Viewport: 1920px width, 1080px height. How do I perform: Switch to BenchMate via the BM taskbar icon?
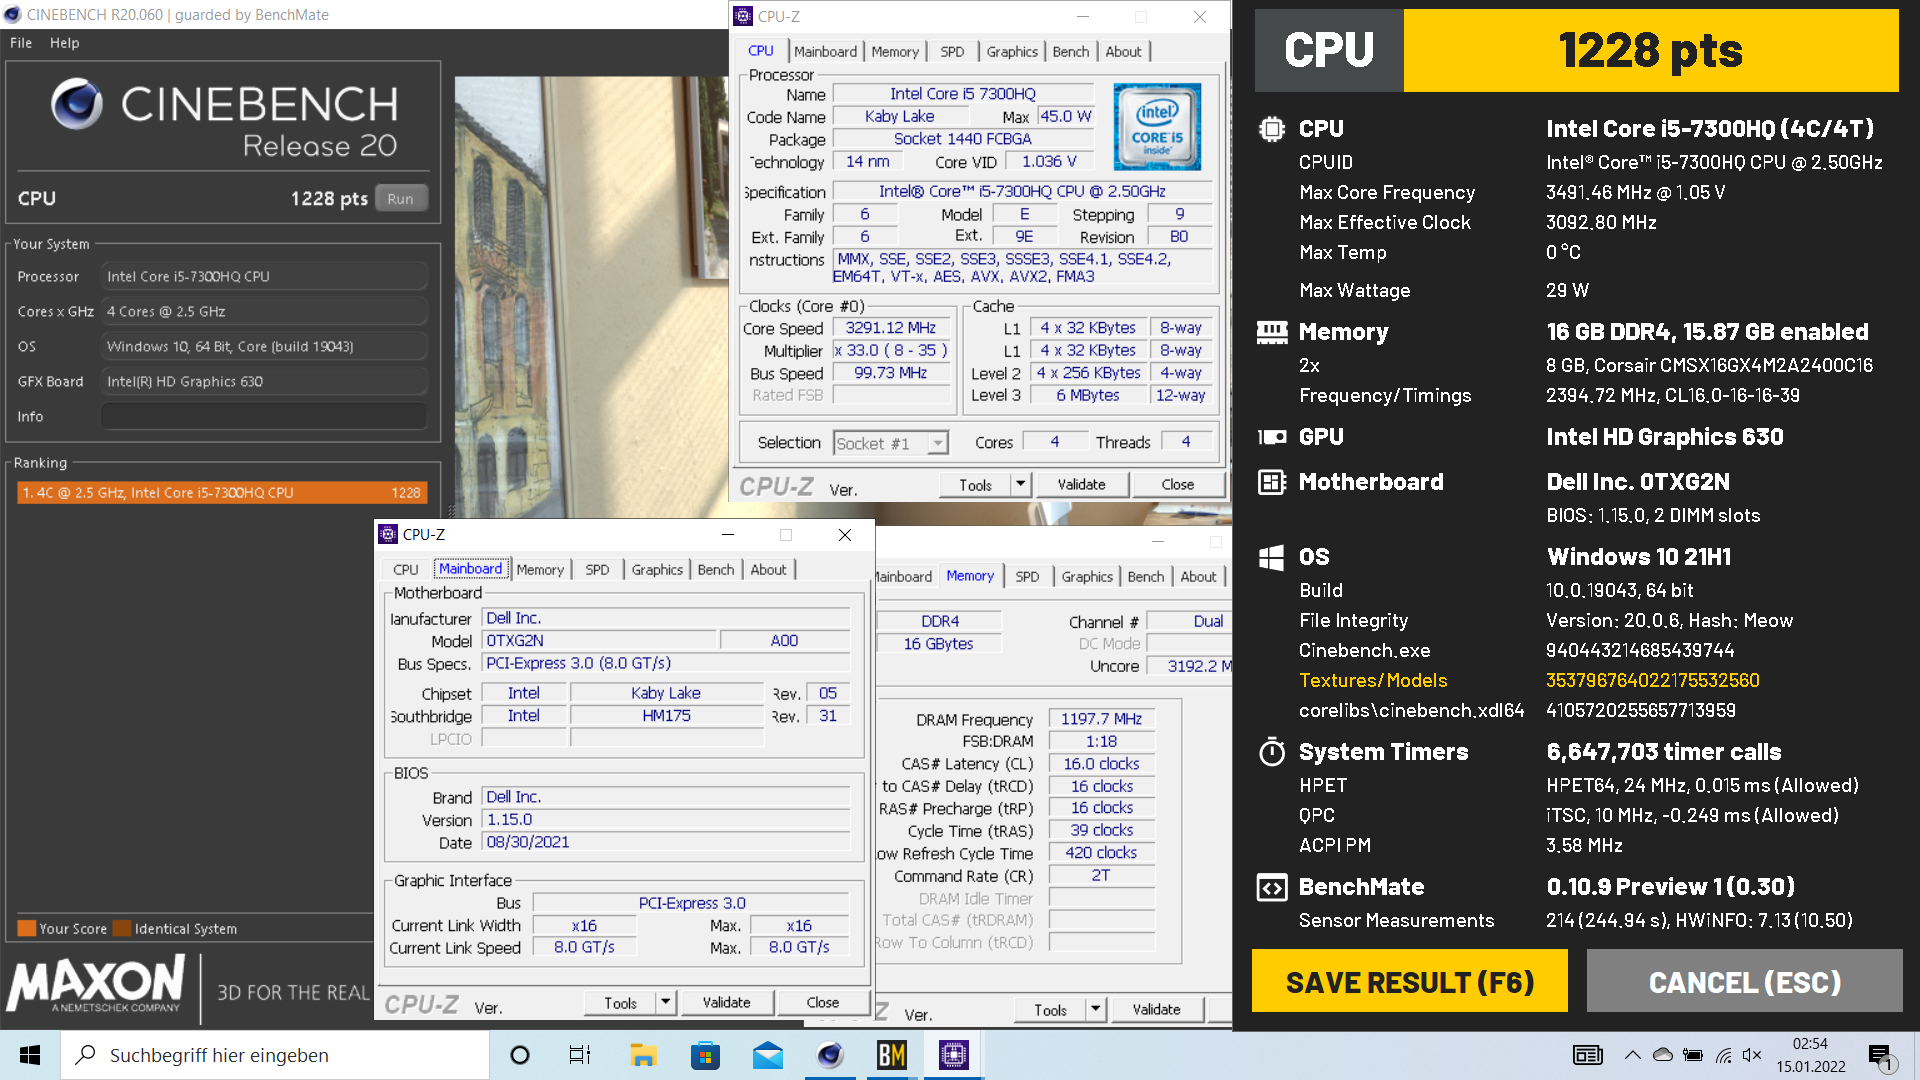click(x=891, y=1055)
